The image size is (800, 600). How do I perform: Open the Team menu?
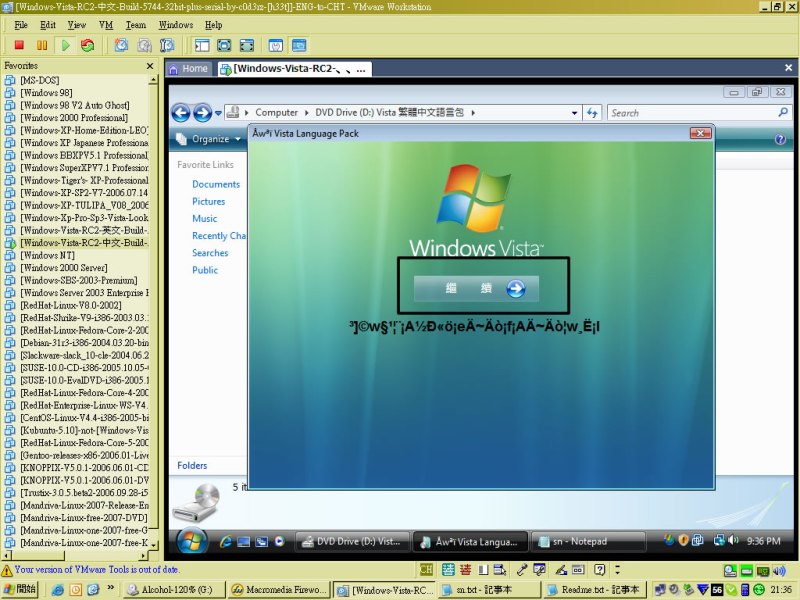pos(136,25)
